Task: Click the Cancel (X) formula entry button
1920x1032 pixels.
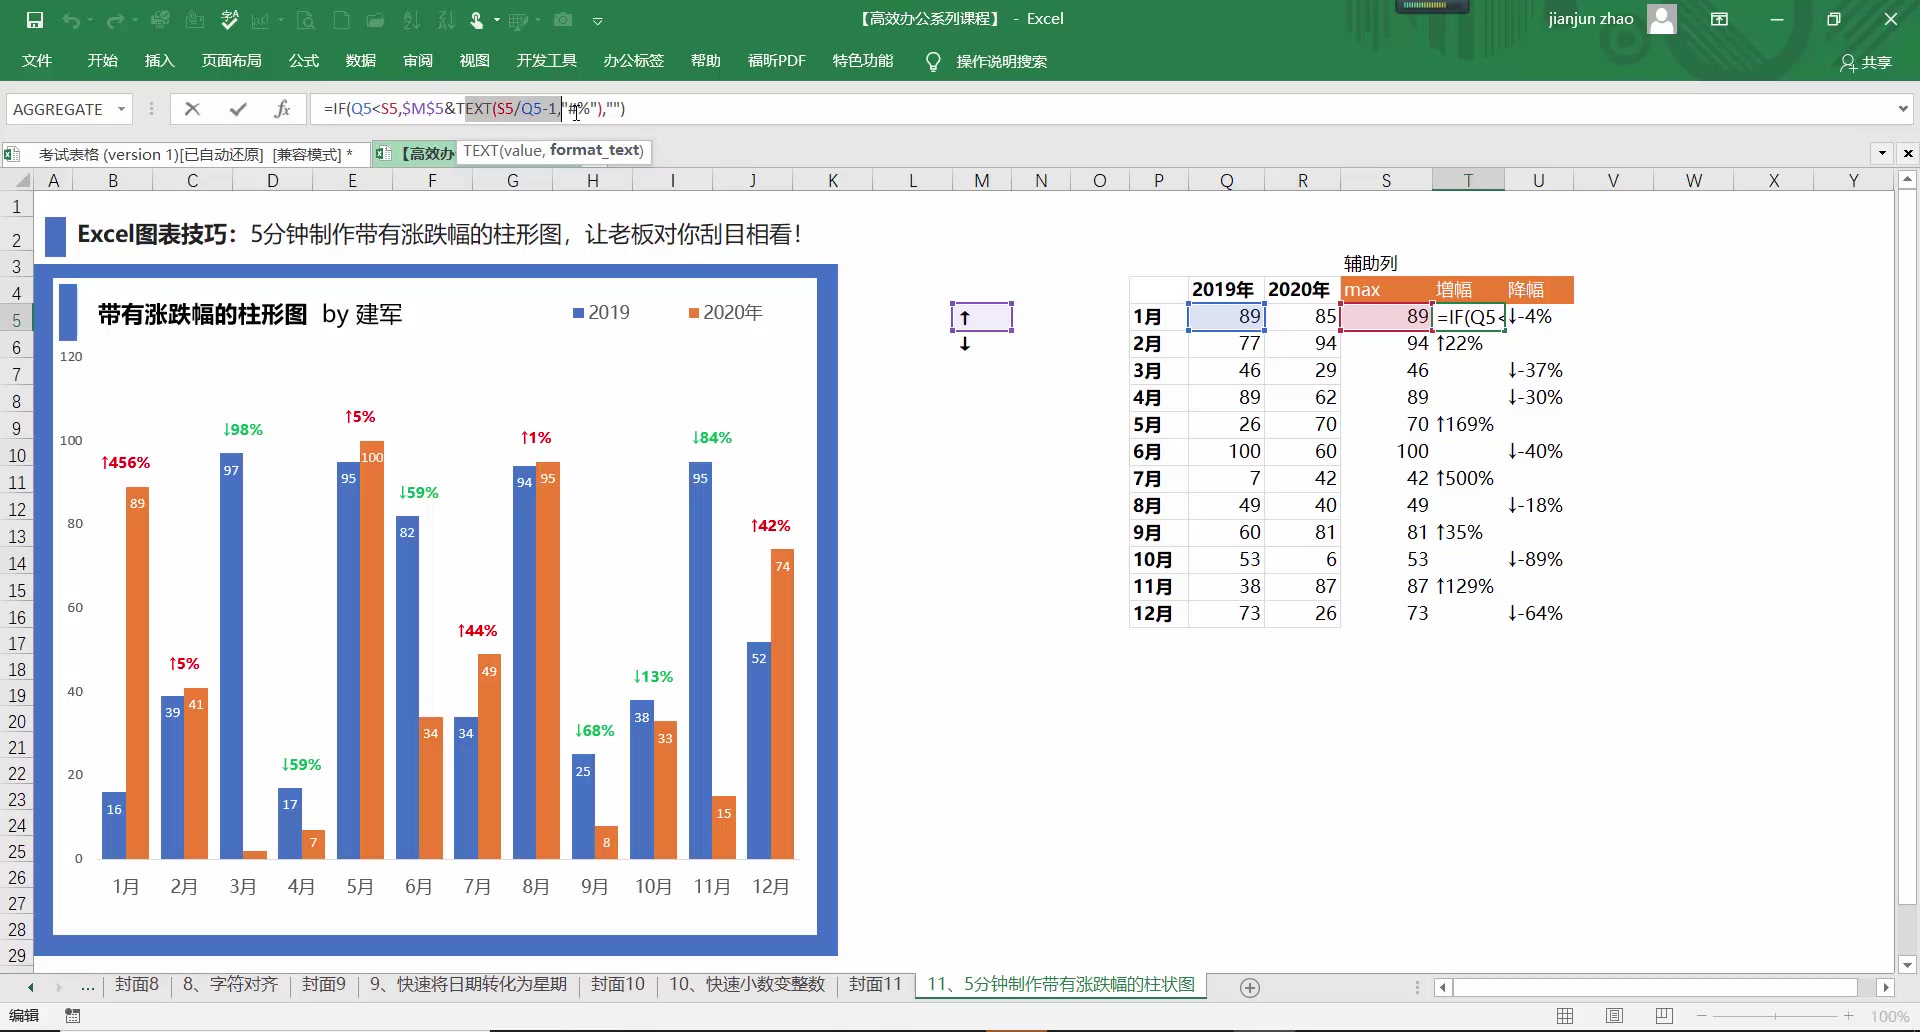Action: pos(192,109)
